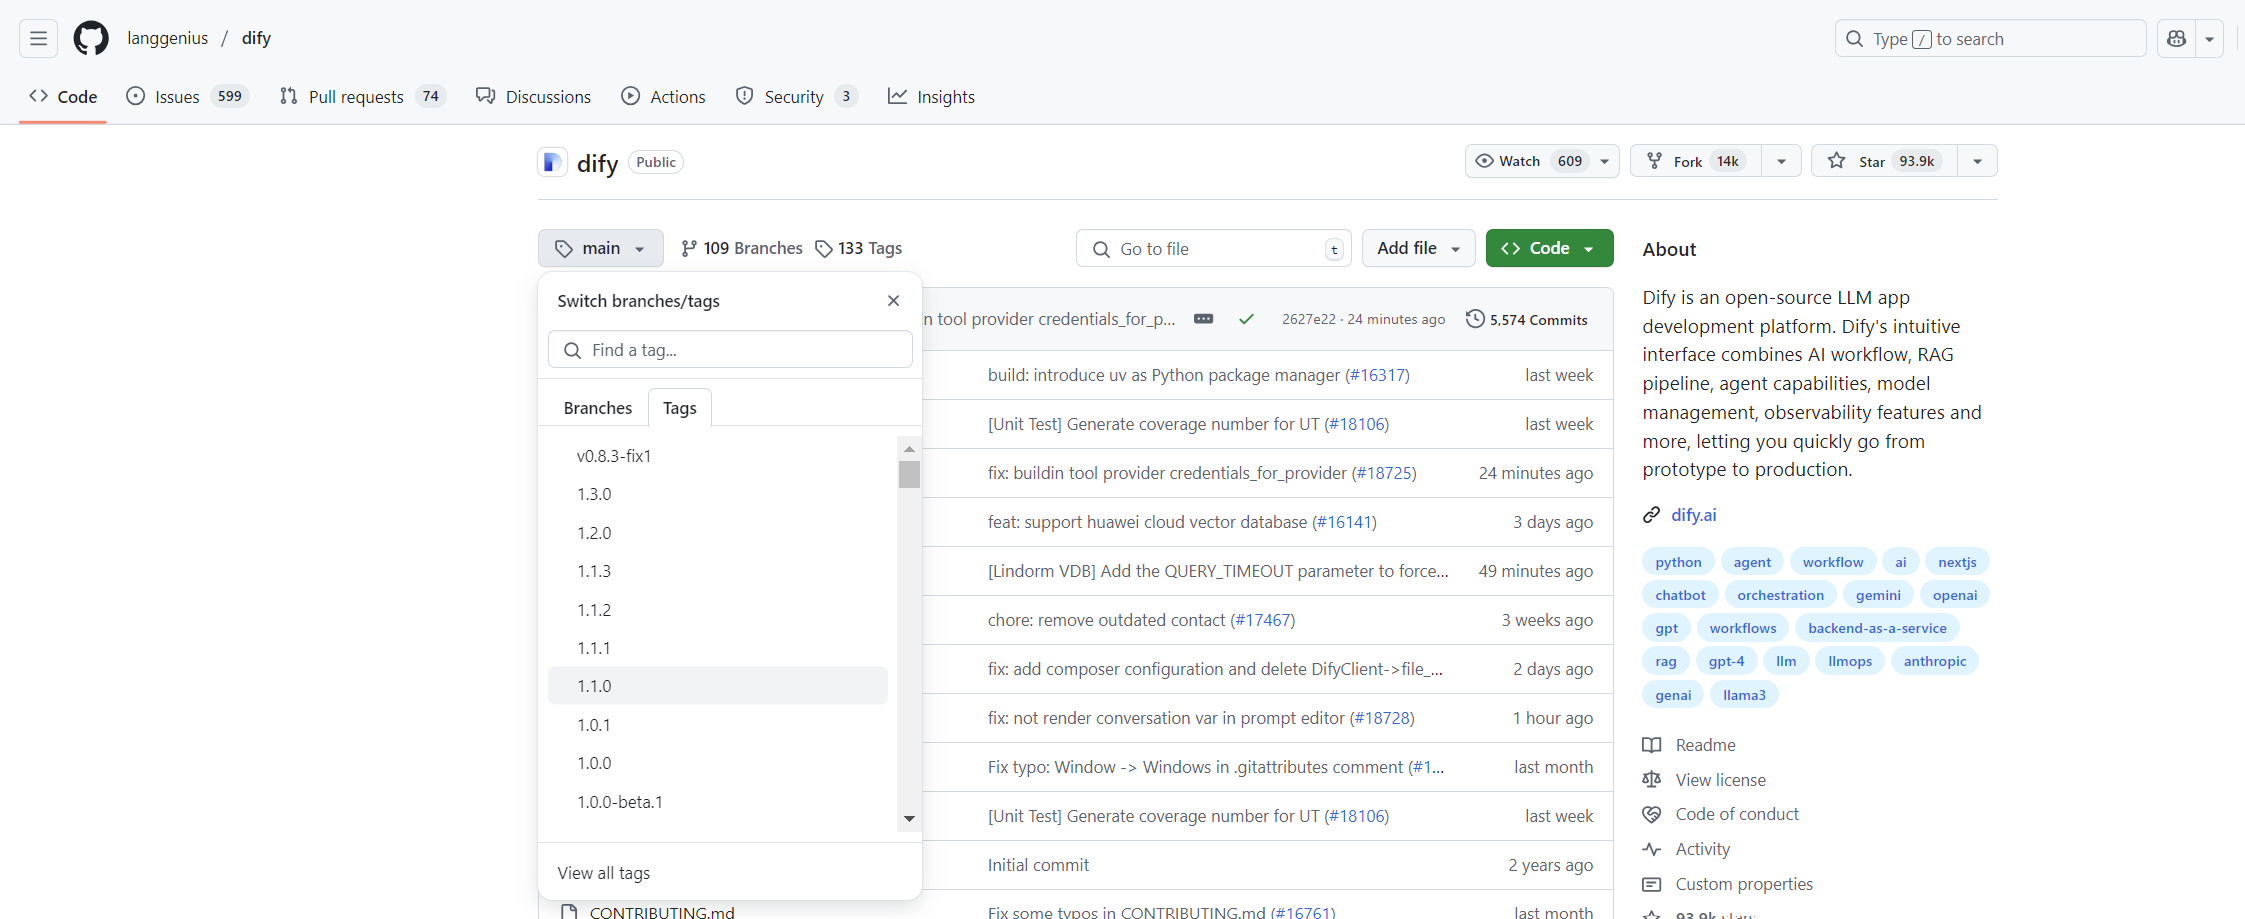Click the tag list scroll up arrow
This screenshot has height=919, width=2245.
pos(909,449)
